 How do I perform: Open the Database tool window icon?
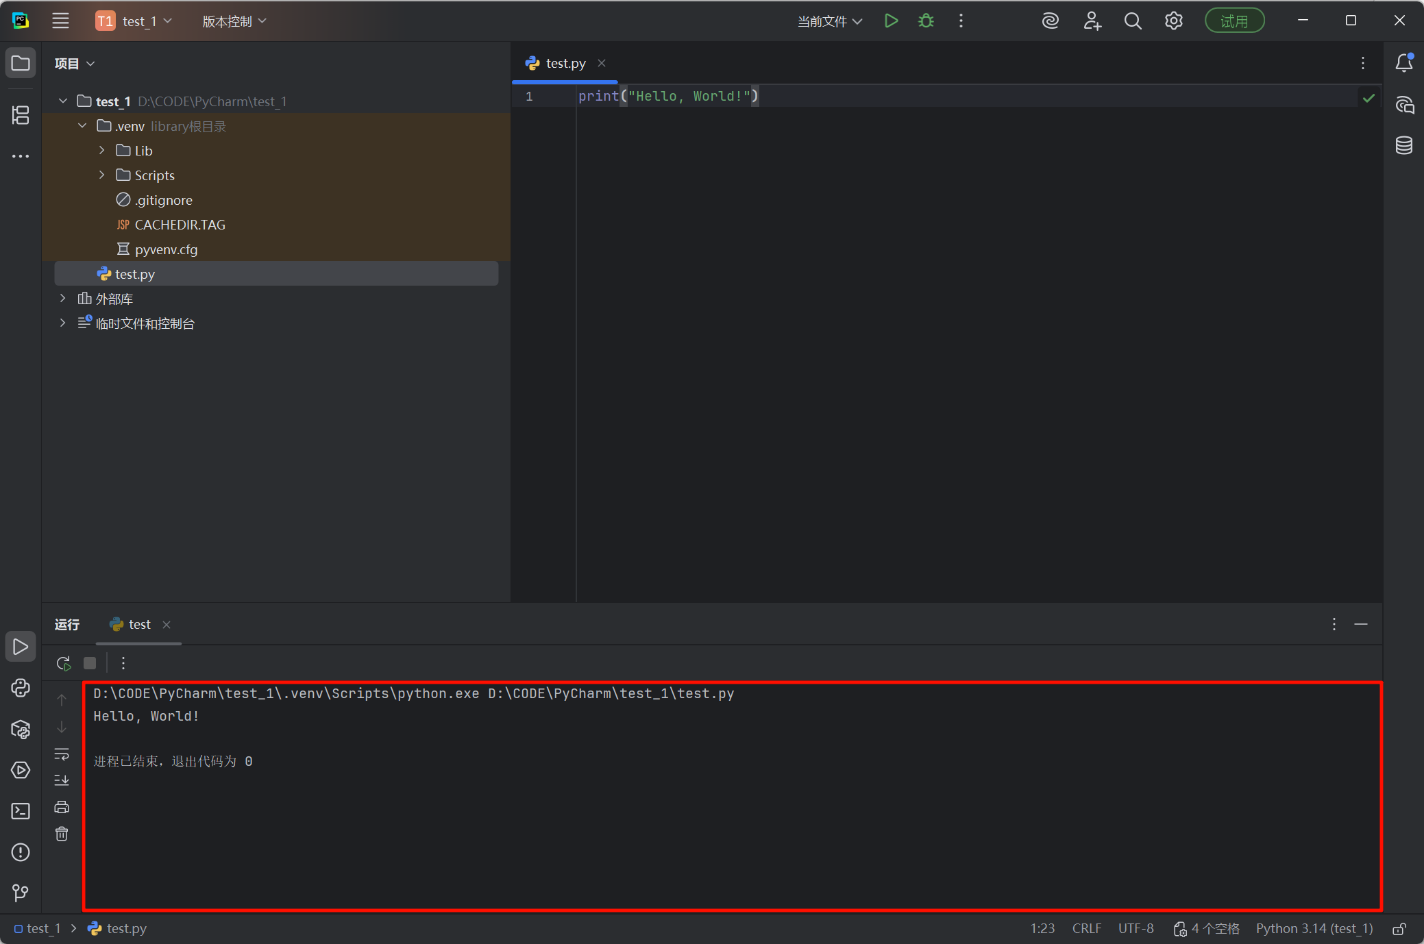1404,146
